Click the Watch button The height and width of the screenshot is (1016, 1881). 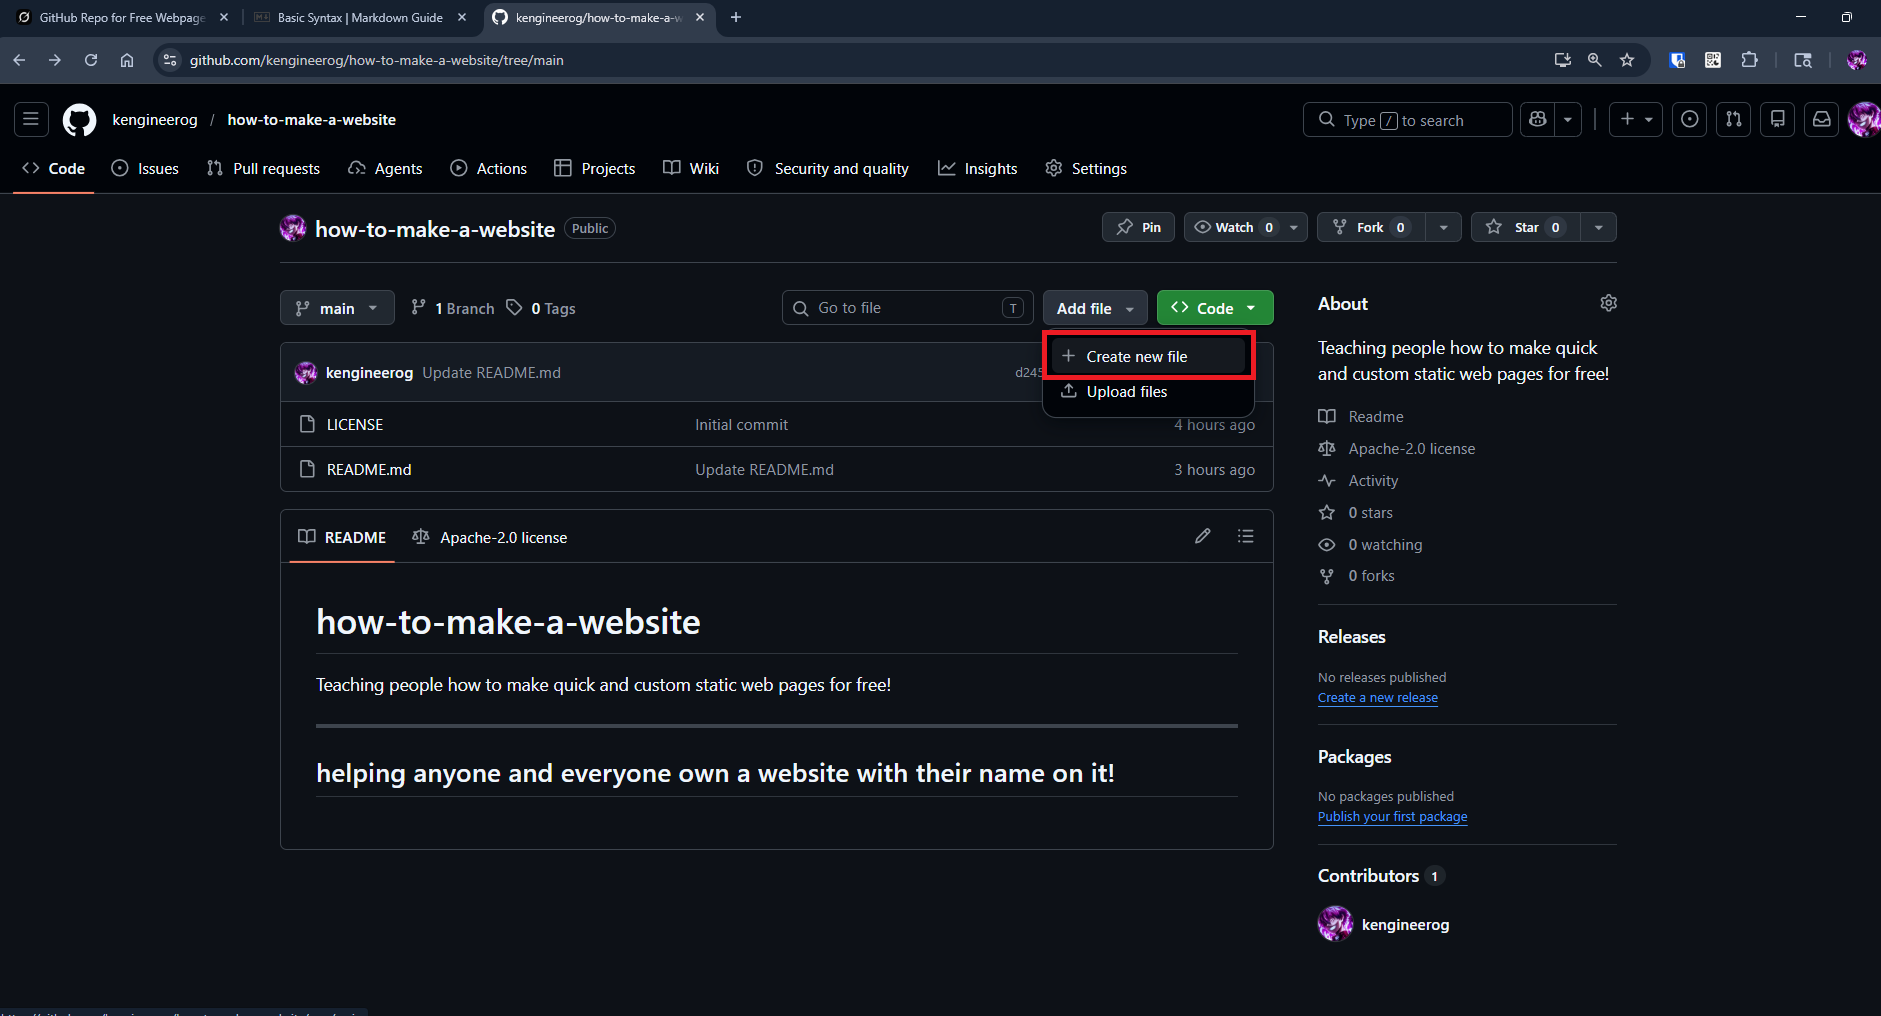coord(1233,227)
